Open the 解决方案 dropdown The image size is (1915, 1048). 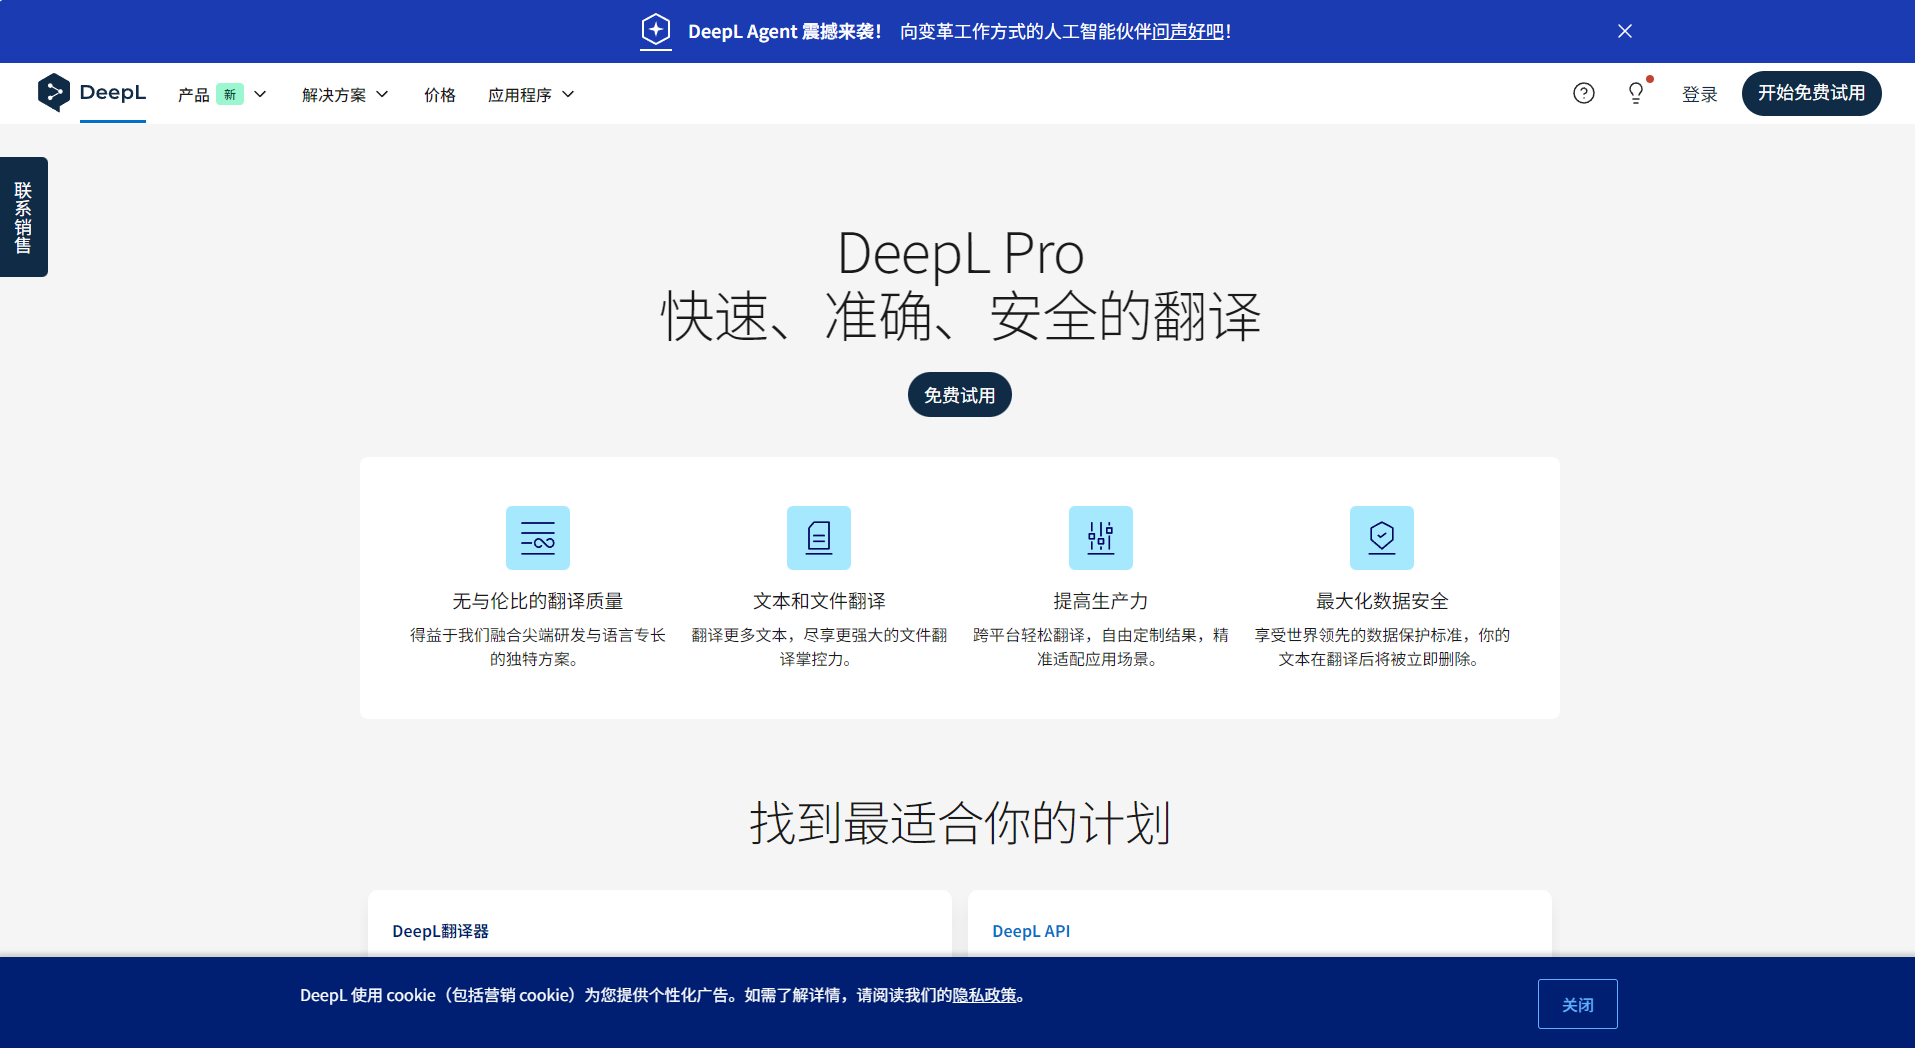pyautogui.click(x=344, y=94)
